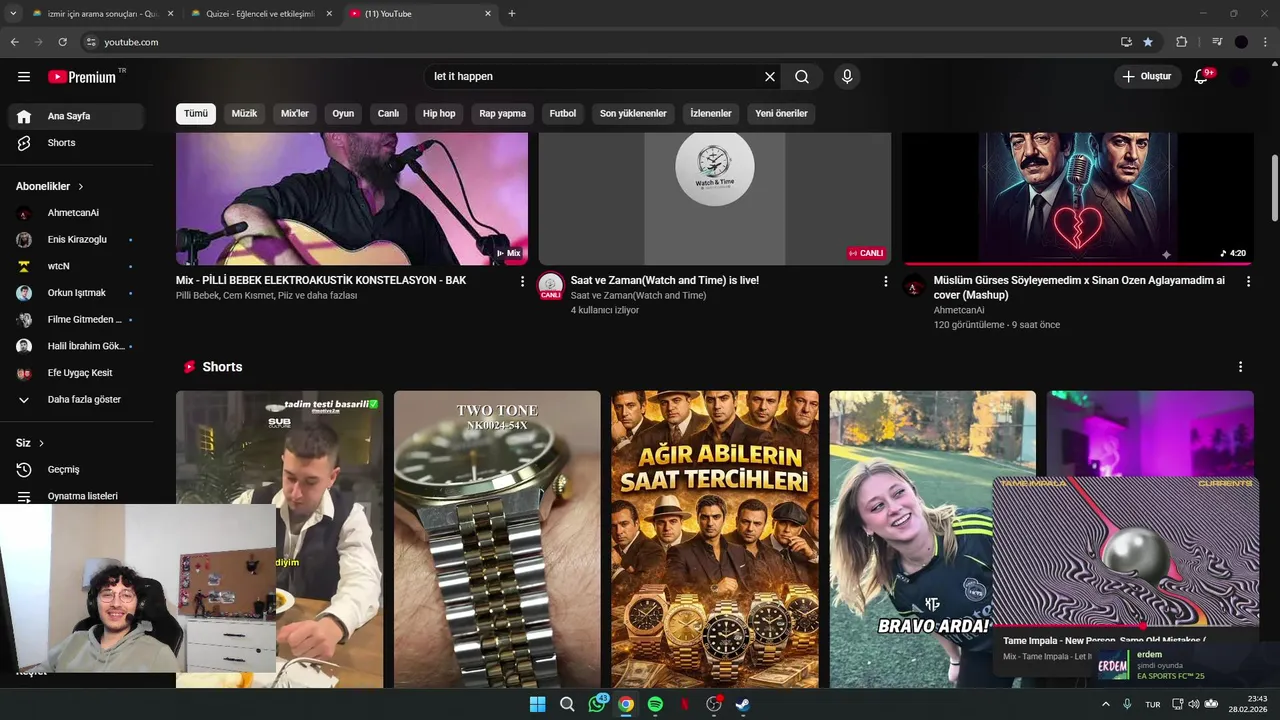Play the Pilli Bebek mix thumbnail
Image resolution: width=1280 pixels, height=720 pixels.
coord(352,199)
